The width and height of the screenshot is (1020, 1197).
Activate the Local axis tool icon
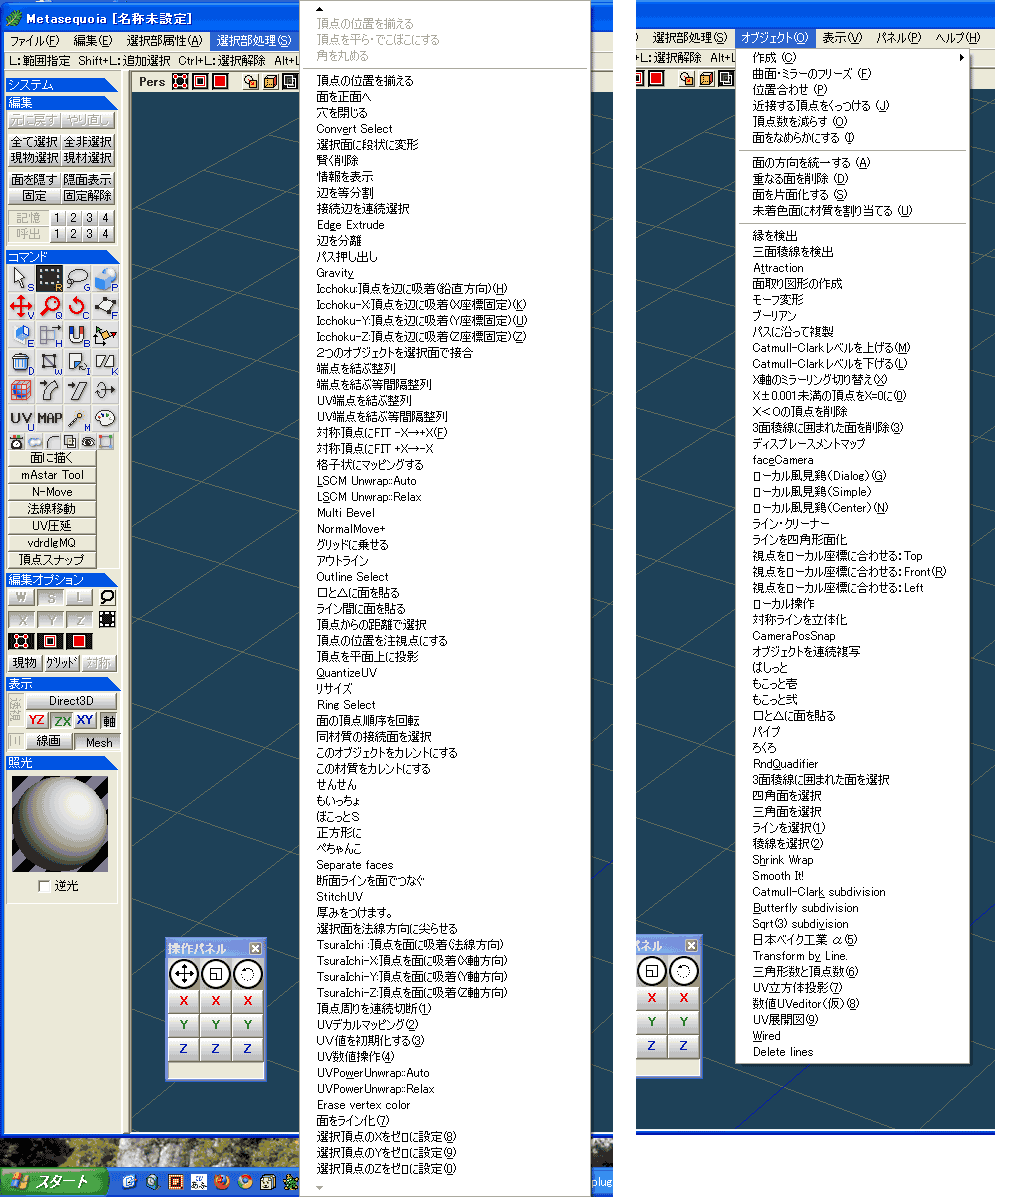(x=106, y=335)
